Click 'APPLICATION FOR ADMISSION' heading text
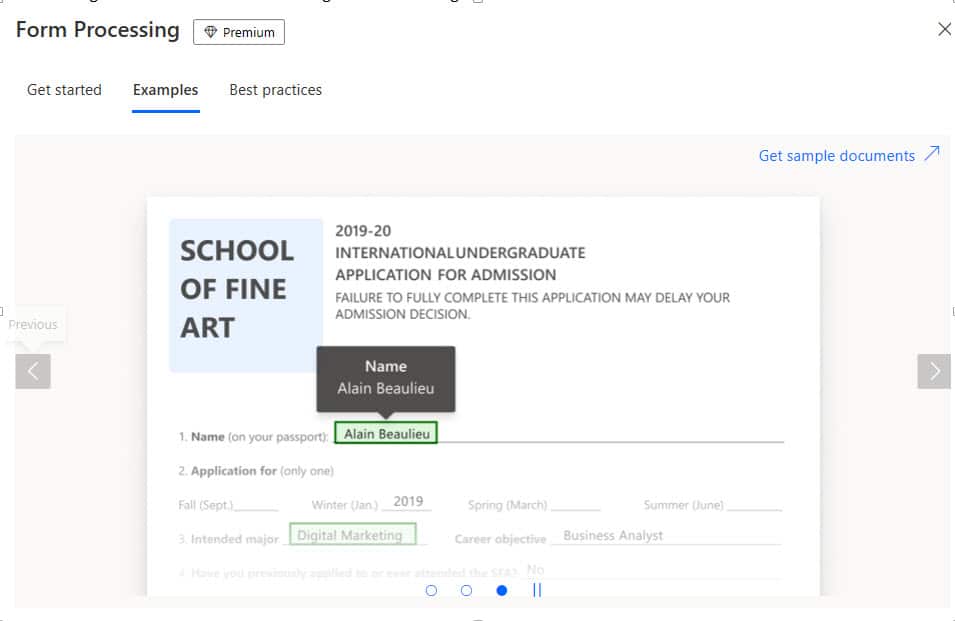 pyautogui.click(x=445, y=275)
